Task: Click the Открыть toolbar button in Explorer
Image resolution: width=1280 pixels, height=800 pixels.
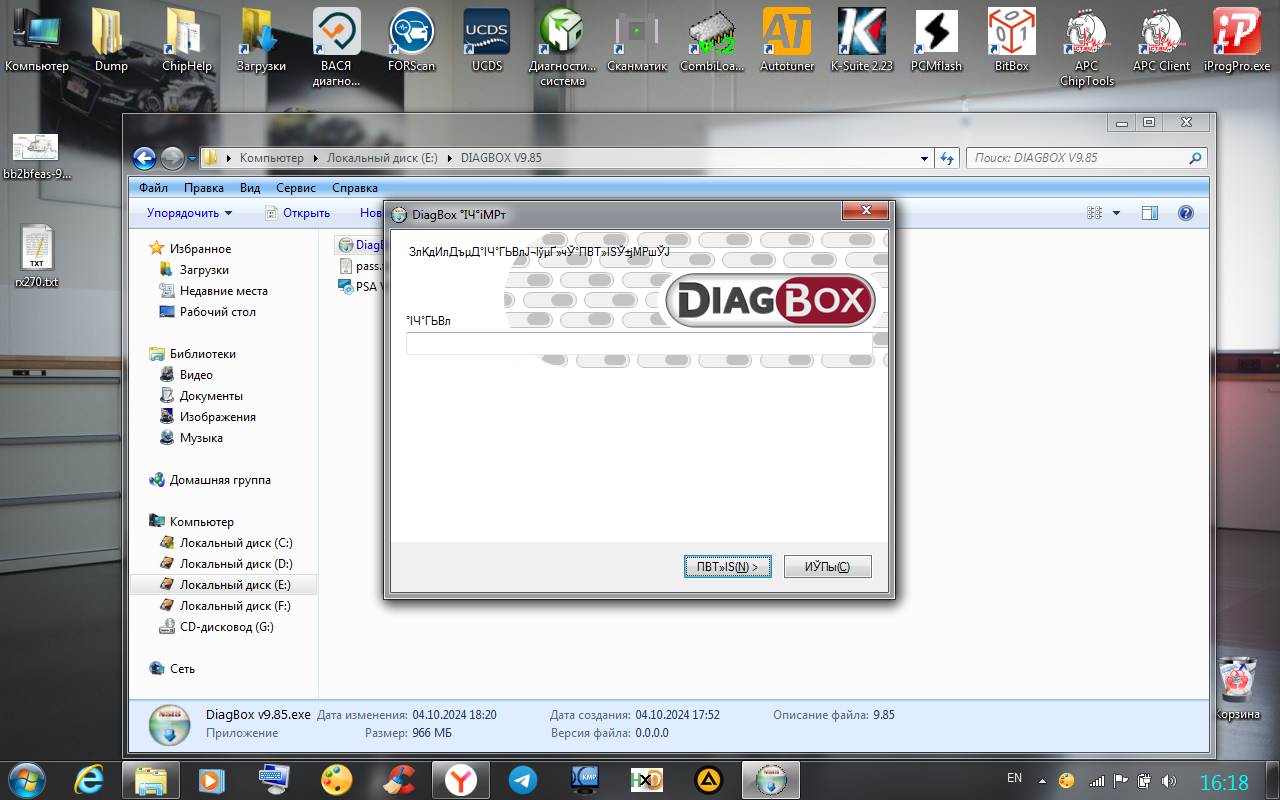Action: tap(297, 213)
